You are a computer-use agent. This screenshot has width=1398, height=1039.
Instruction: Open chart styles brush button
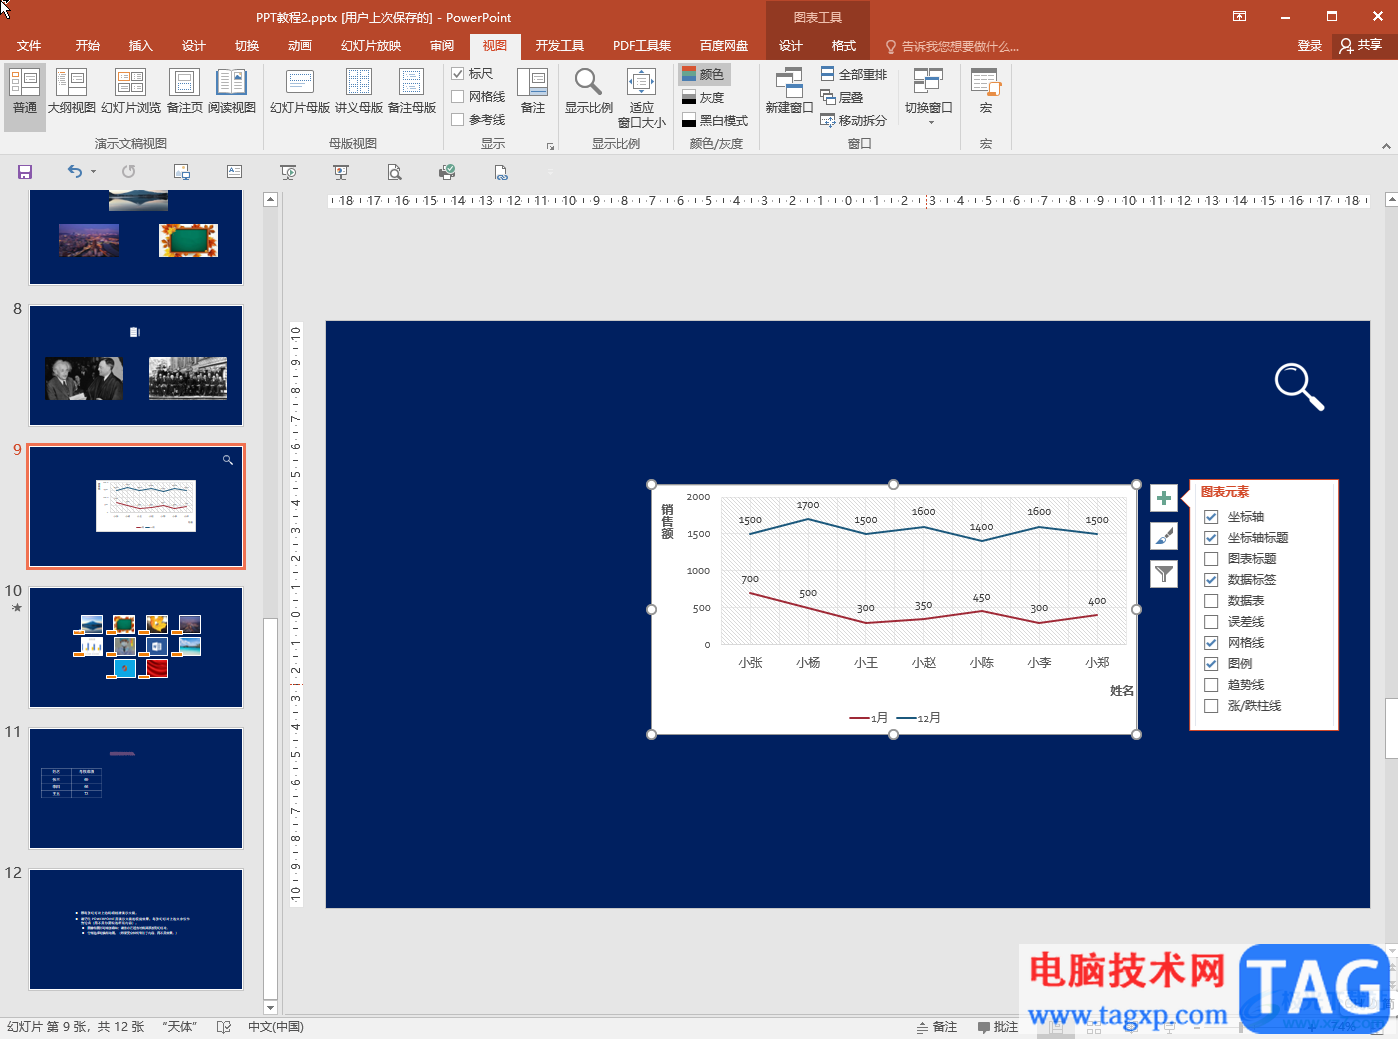[x=1164, y=536]
